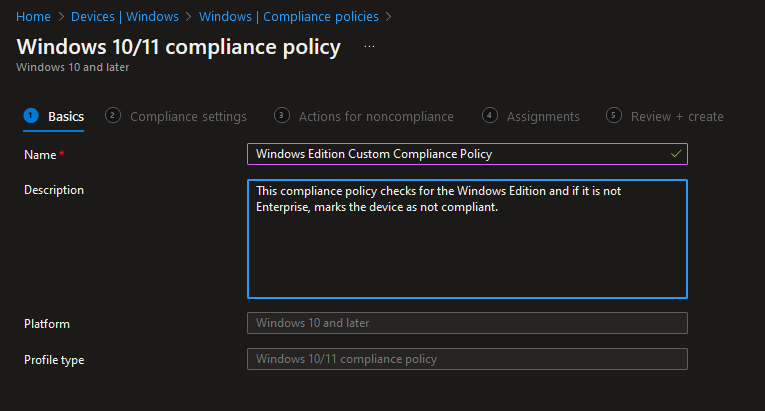Go to Devices | Windows breadcrumb
Screen dimensions: 765x411
(125, 17)
